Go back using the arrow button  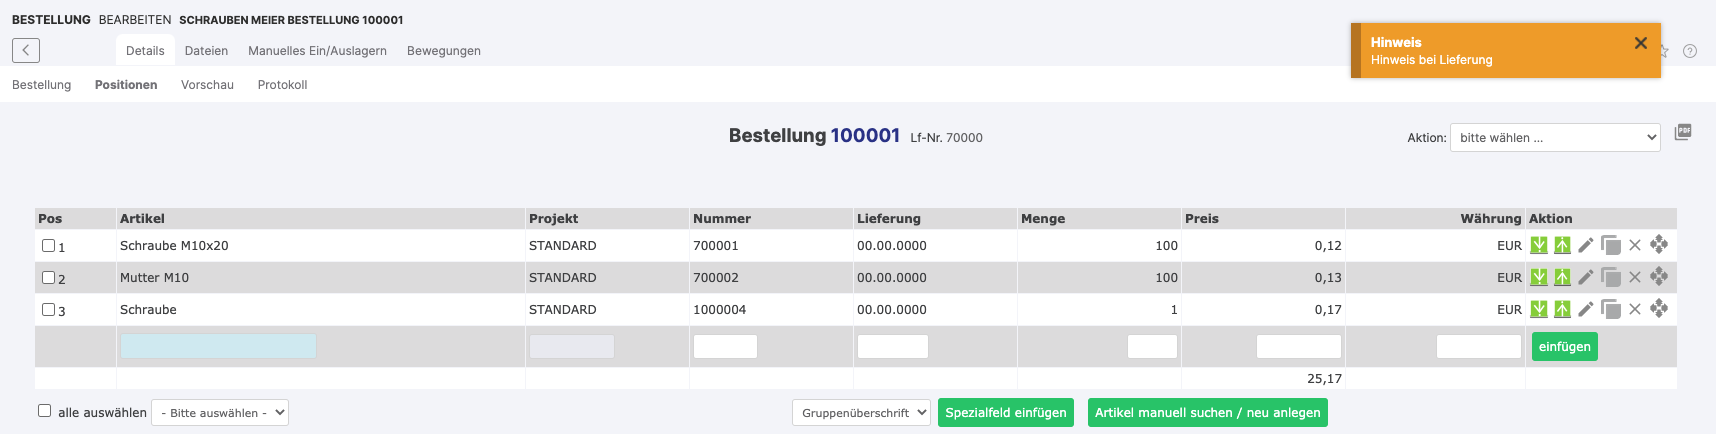pos(26,50)
